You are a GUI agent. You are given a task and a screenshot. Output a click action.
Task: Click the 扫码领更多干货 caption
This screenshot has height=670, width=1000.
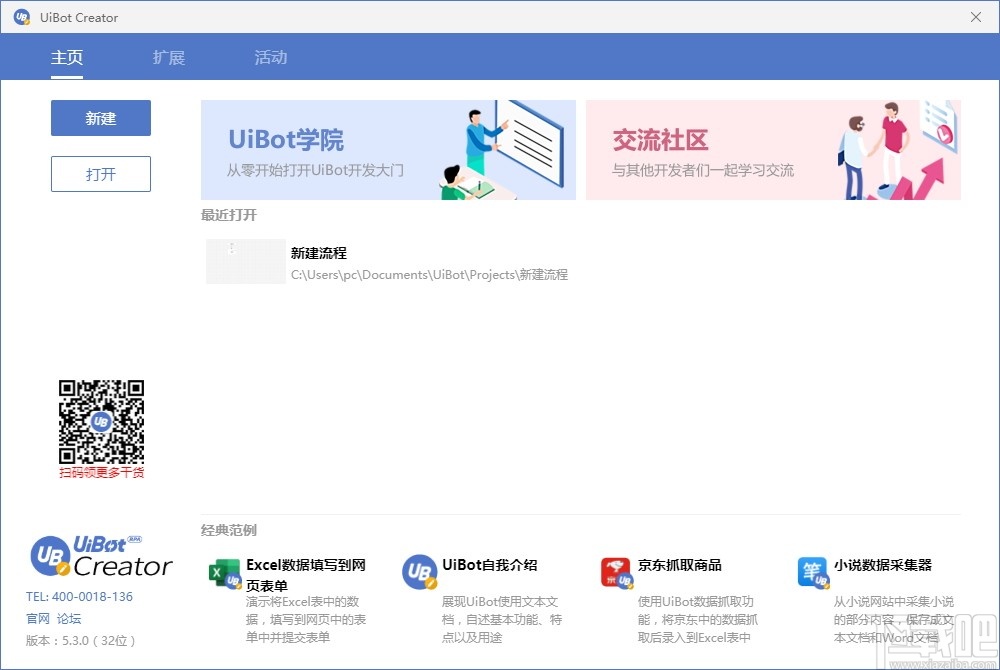[x=101, y=472]
